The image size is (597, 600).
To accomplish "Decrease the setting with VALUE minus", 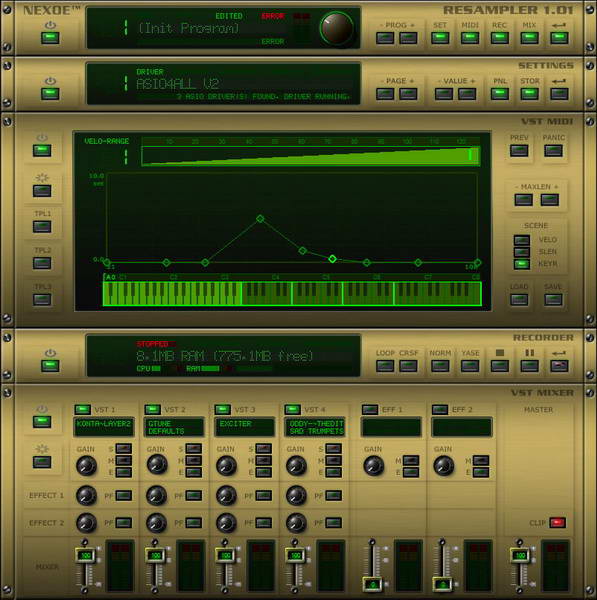I will [x=444, y=94].
